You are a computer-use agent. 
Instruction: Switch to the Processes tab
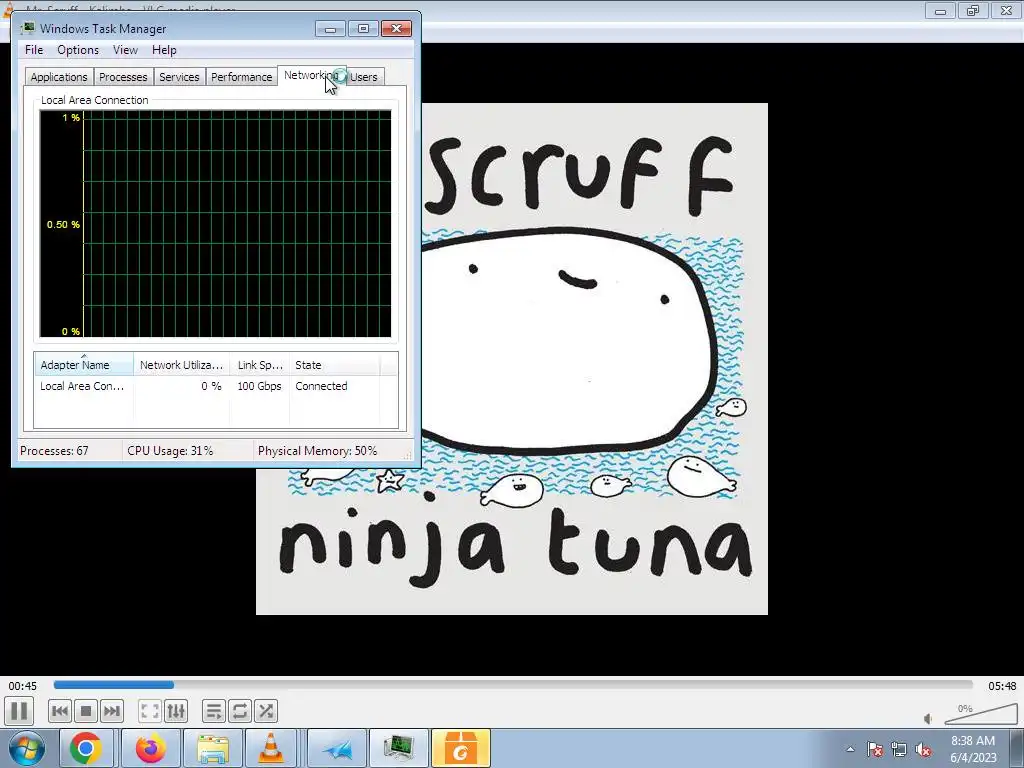123,76
